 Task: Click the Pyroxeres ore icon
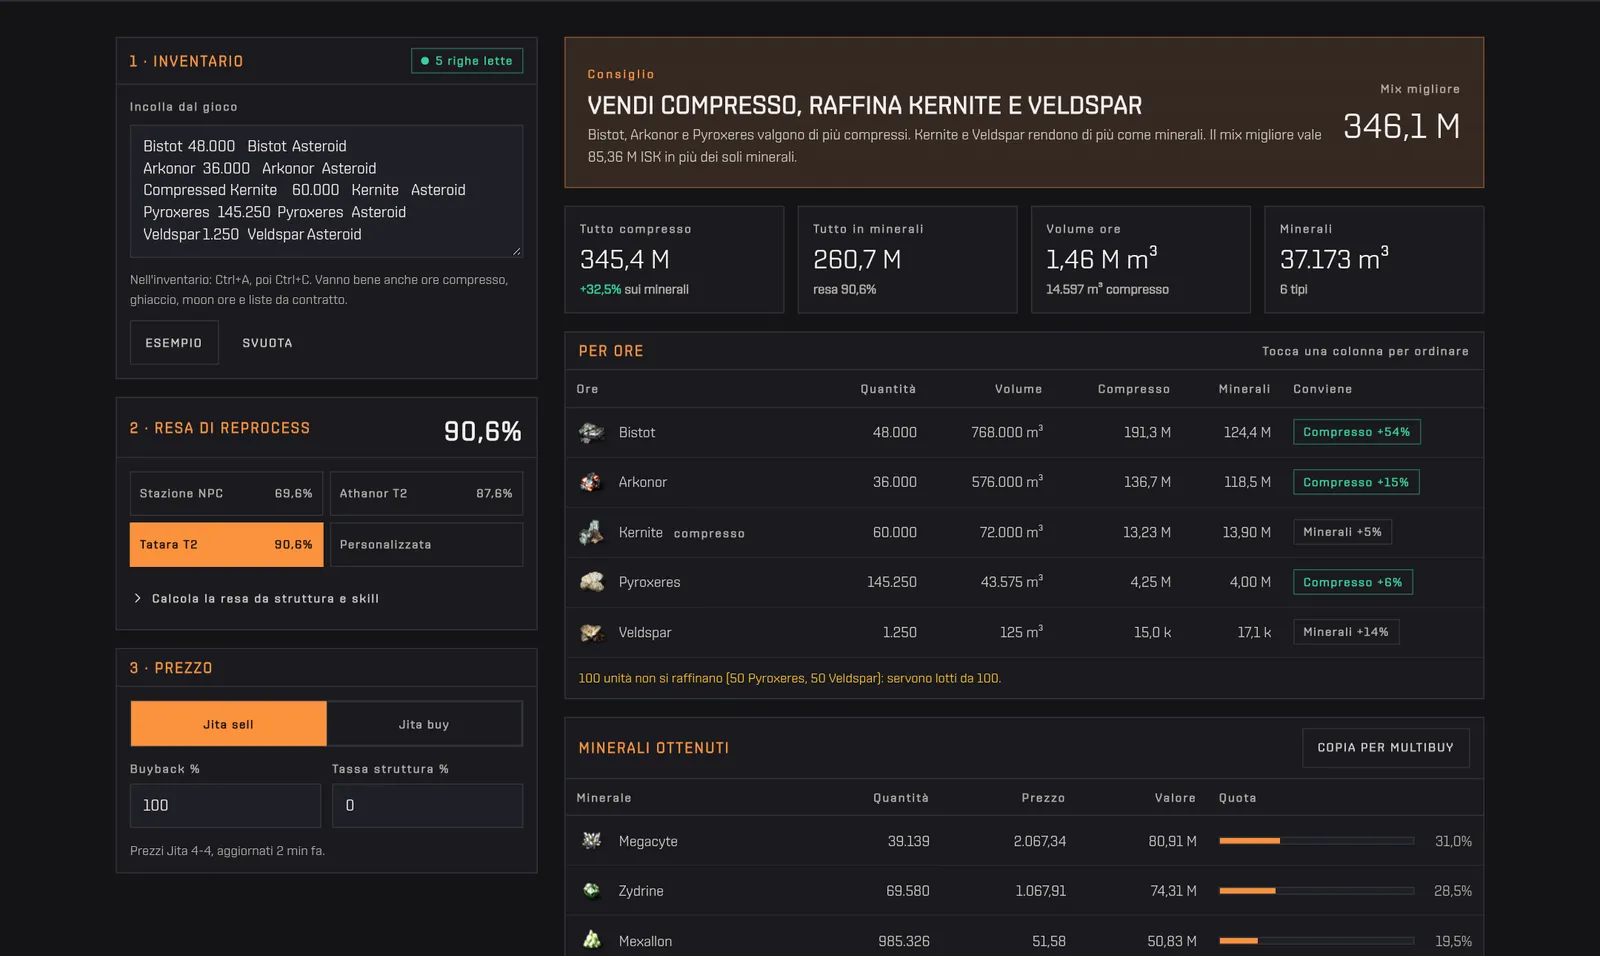[591, 582]
